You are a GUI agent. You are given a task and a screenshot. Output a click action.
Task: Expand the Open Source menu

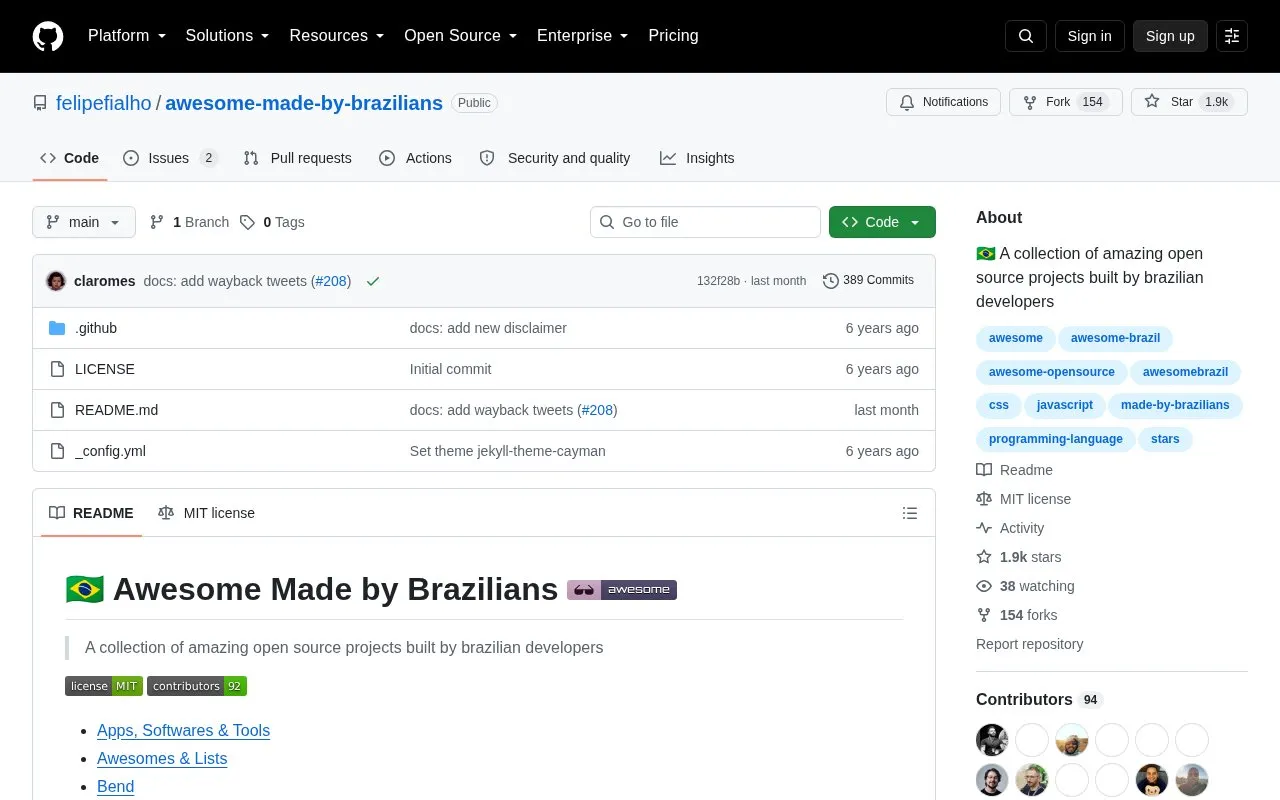point(461,36)
